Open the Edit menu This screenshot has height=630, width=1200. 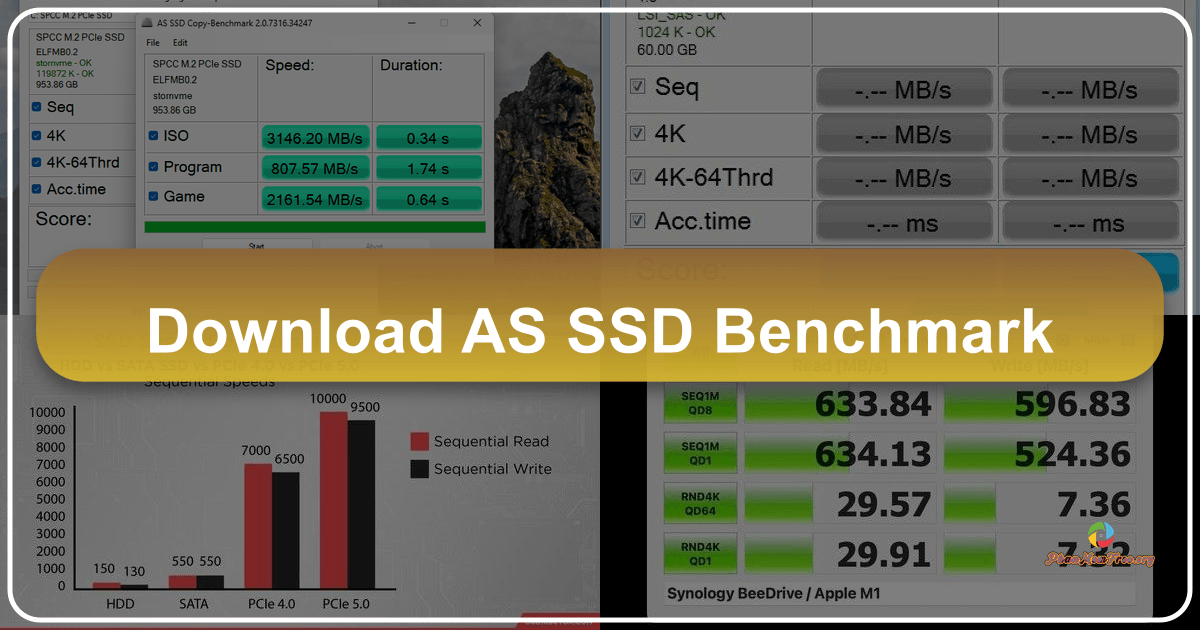pos(180,43)
